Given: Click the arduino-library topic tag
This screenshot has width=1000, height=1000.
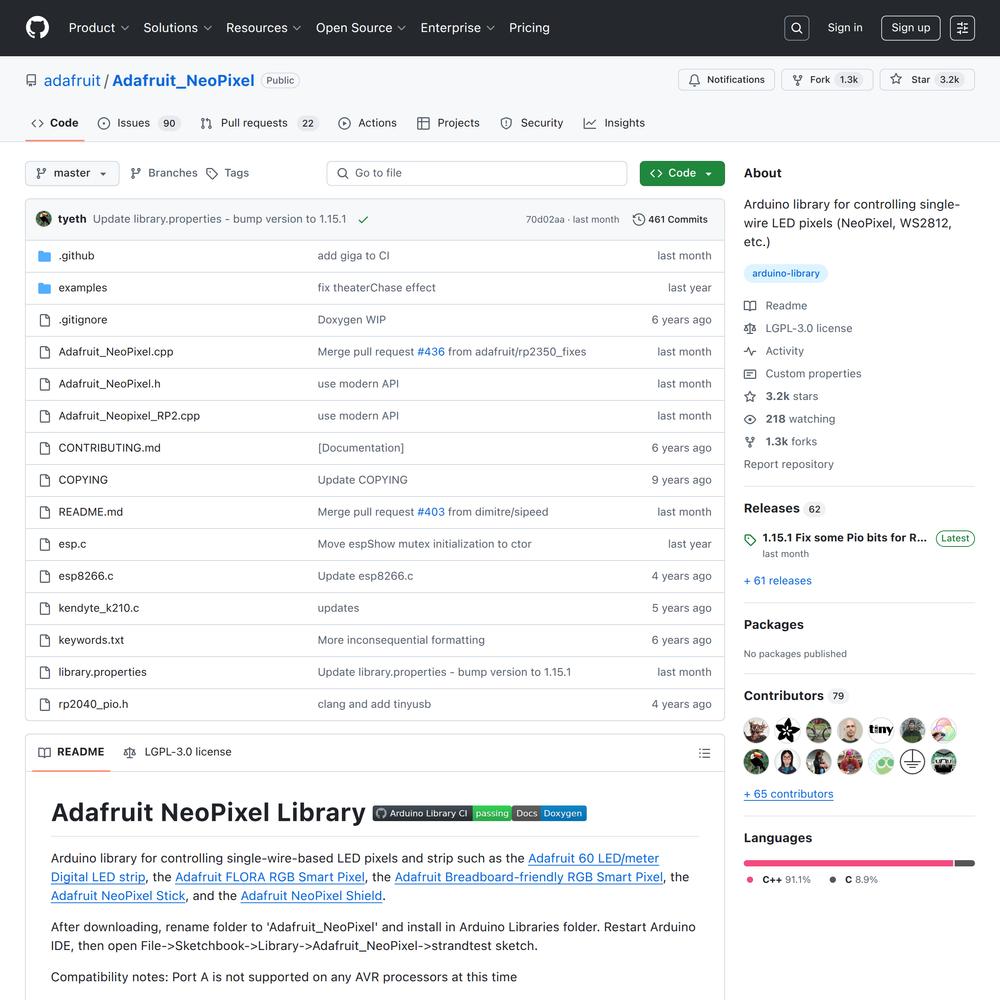Looking at the screenshot, I should [786, 273].
